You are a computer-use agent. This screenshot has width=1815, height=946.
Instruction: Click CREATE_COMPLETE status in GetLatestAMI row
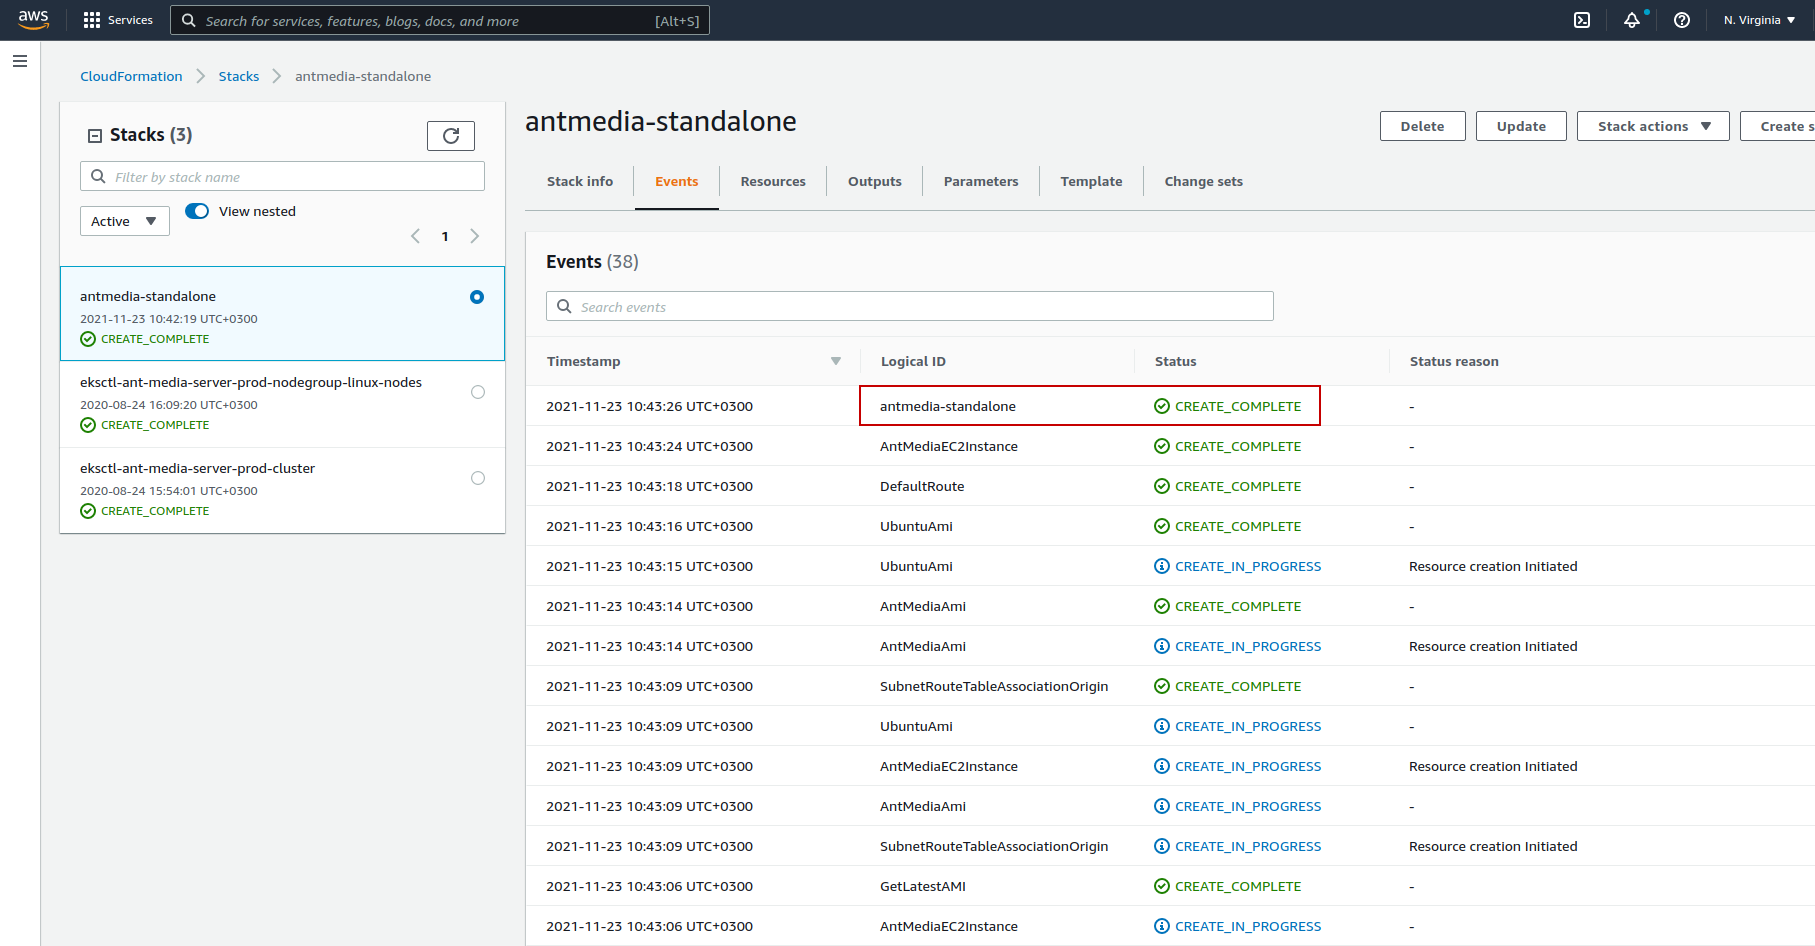tap(1228, 886)
